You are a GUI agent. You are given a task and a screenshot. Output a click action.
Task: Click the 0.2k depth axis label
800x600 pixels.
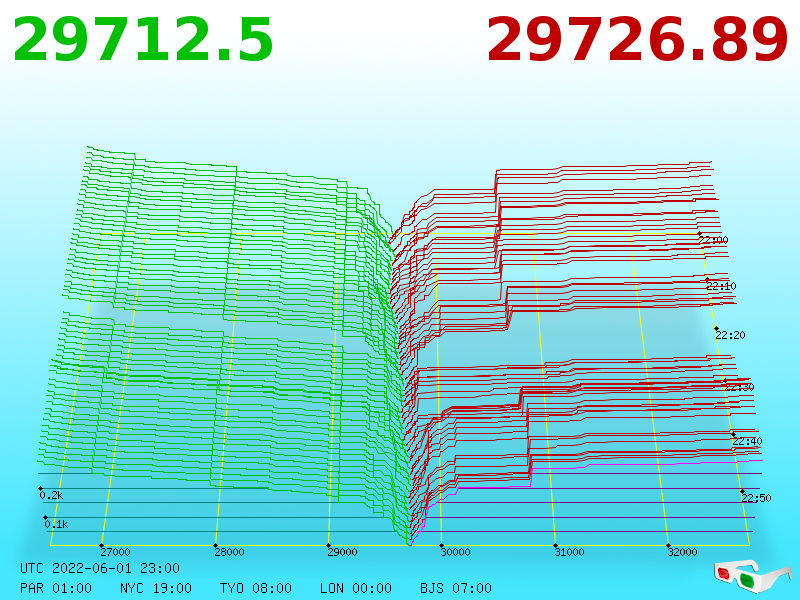point(52,495)
